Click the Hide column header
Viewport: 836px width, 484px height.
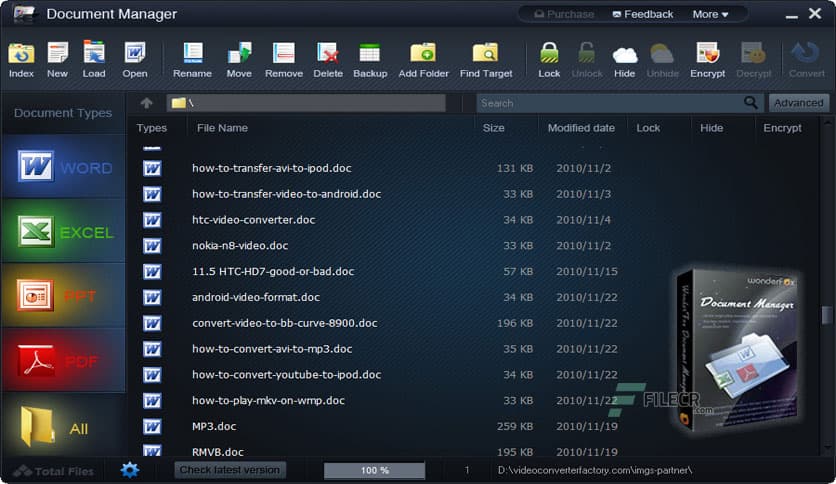tap(711, 128)
